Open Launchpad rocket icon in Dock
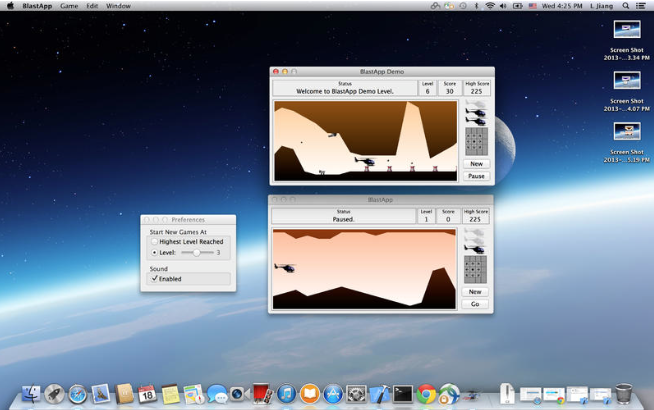654x410 pixels. pyautogui.click(x=54, y=394)
